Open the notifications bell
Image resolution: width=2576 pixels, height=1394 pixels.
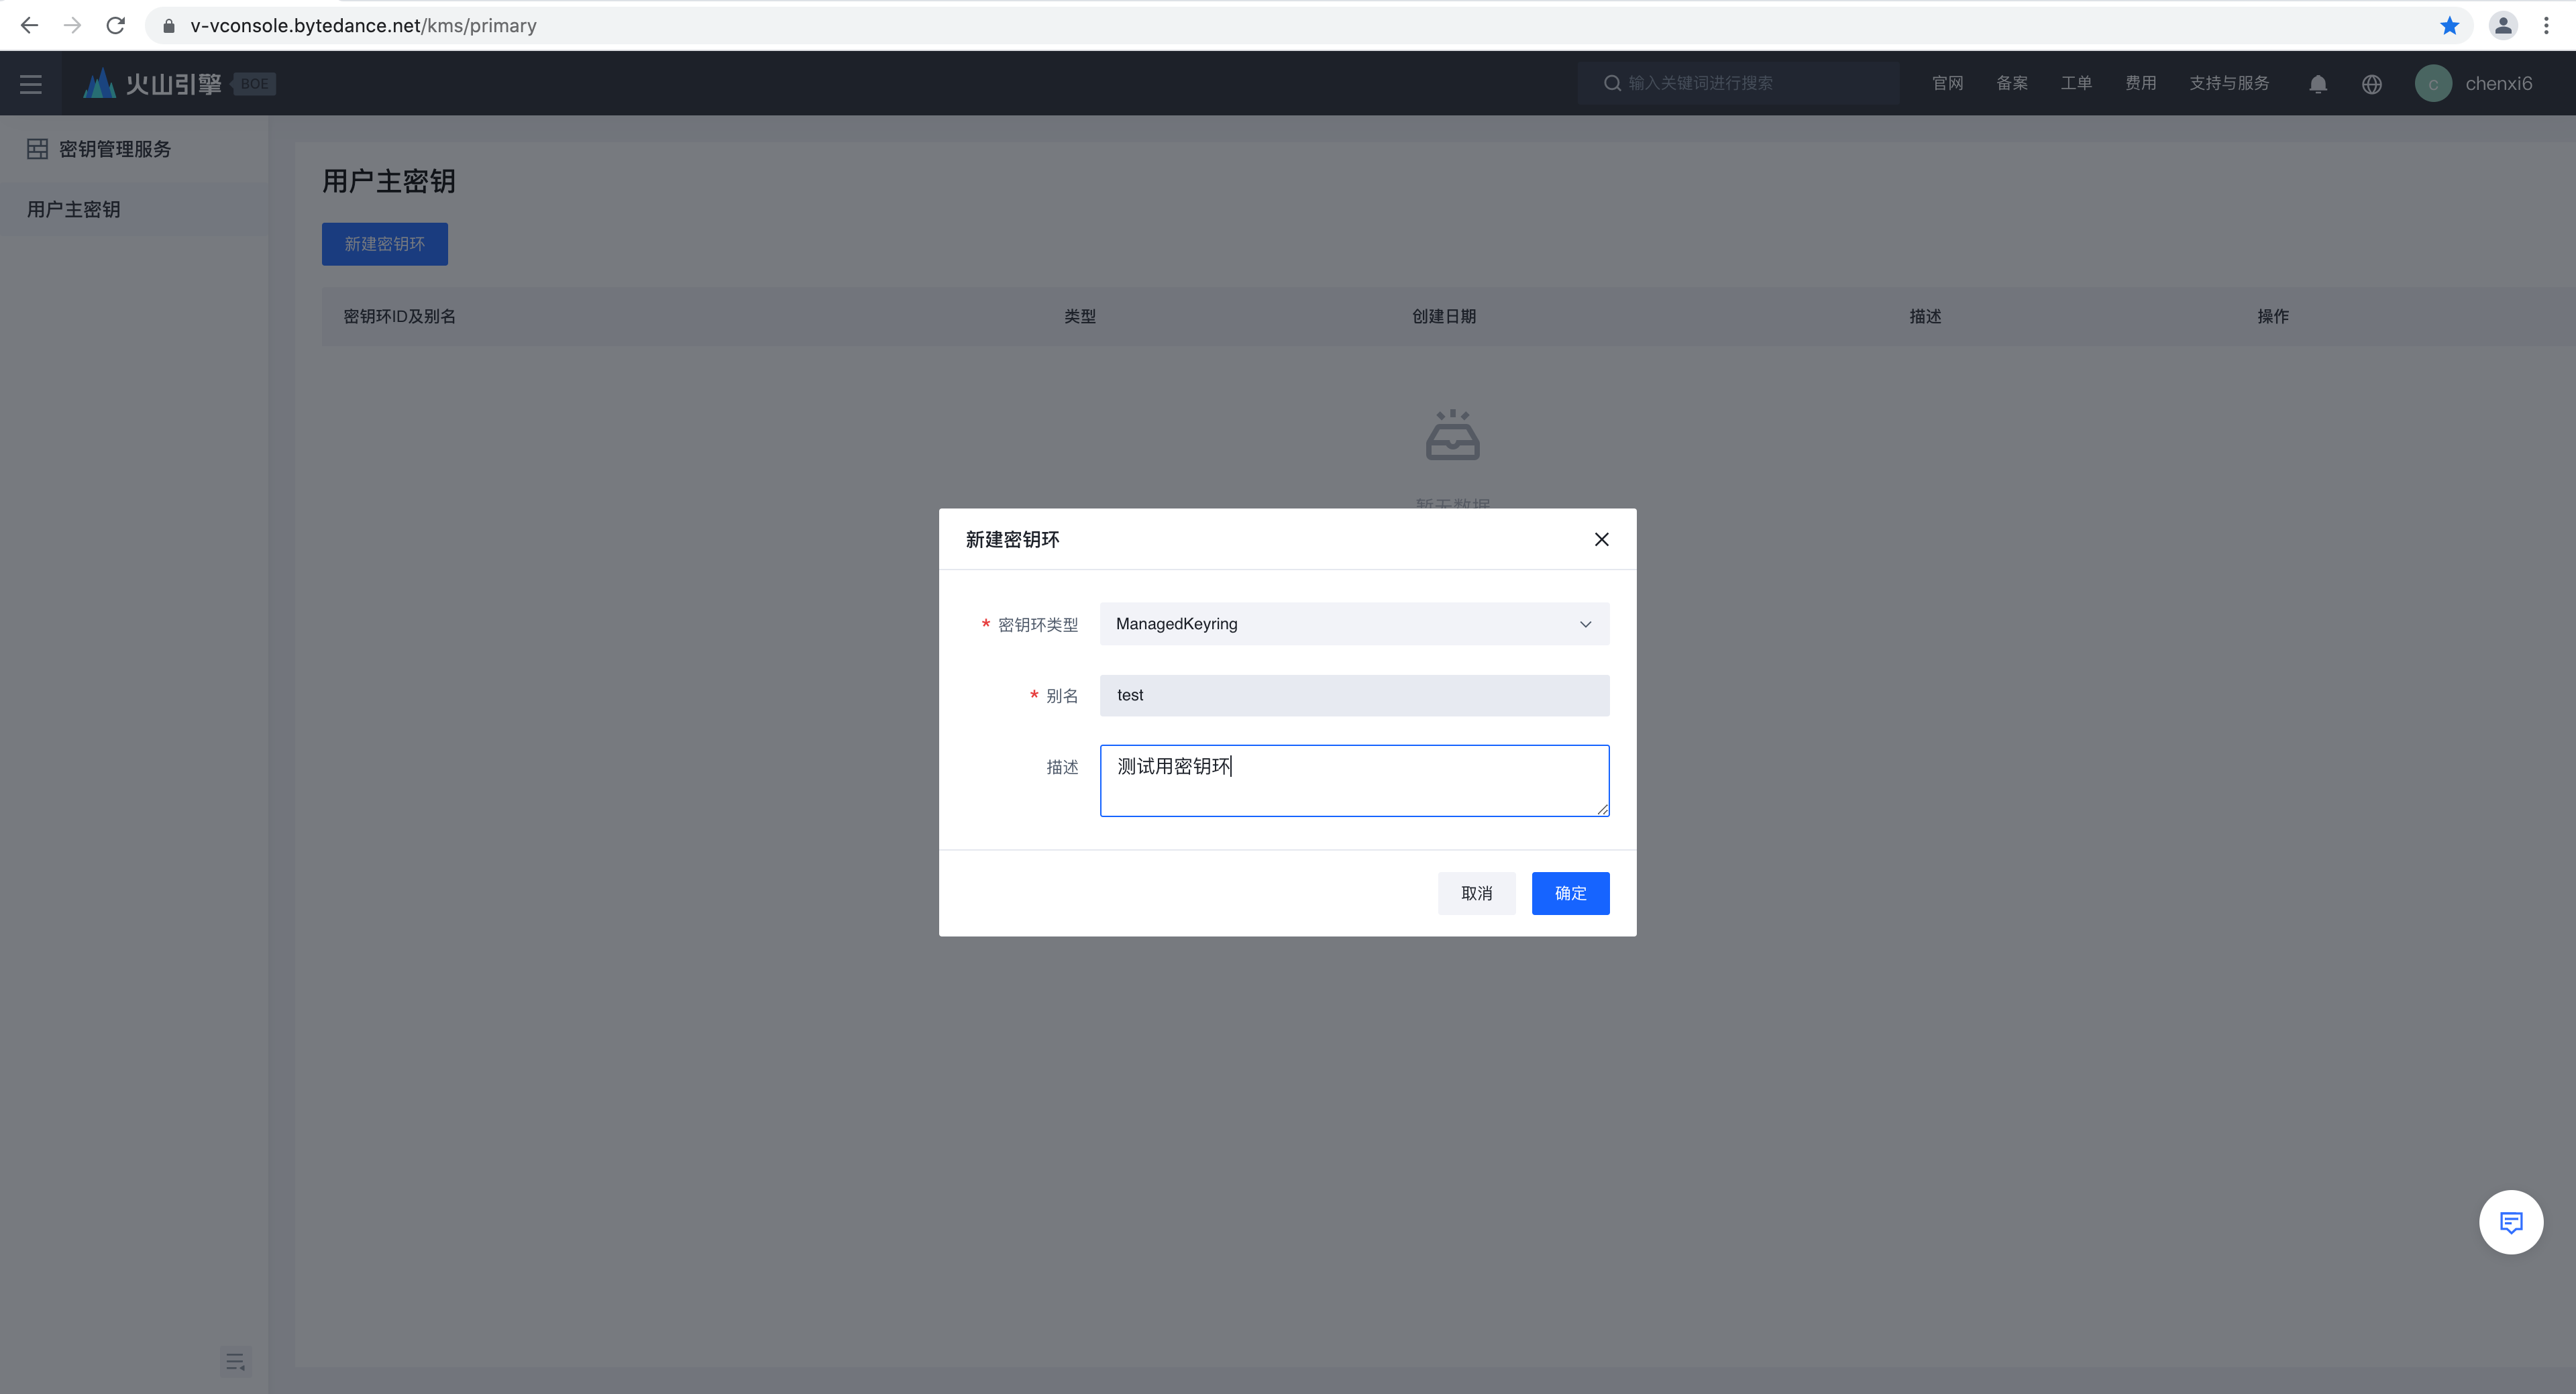(2318, 84)
